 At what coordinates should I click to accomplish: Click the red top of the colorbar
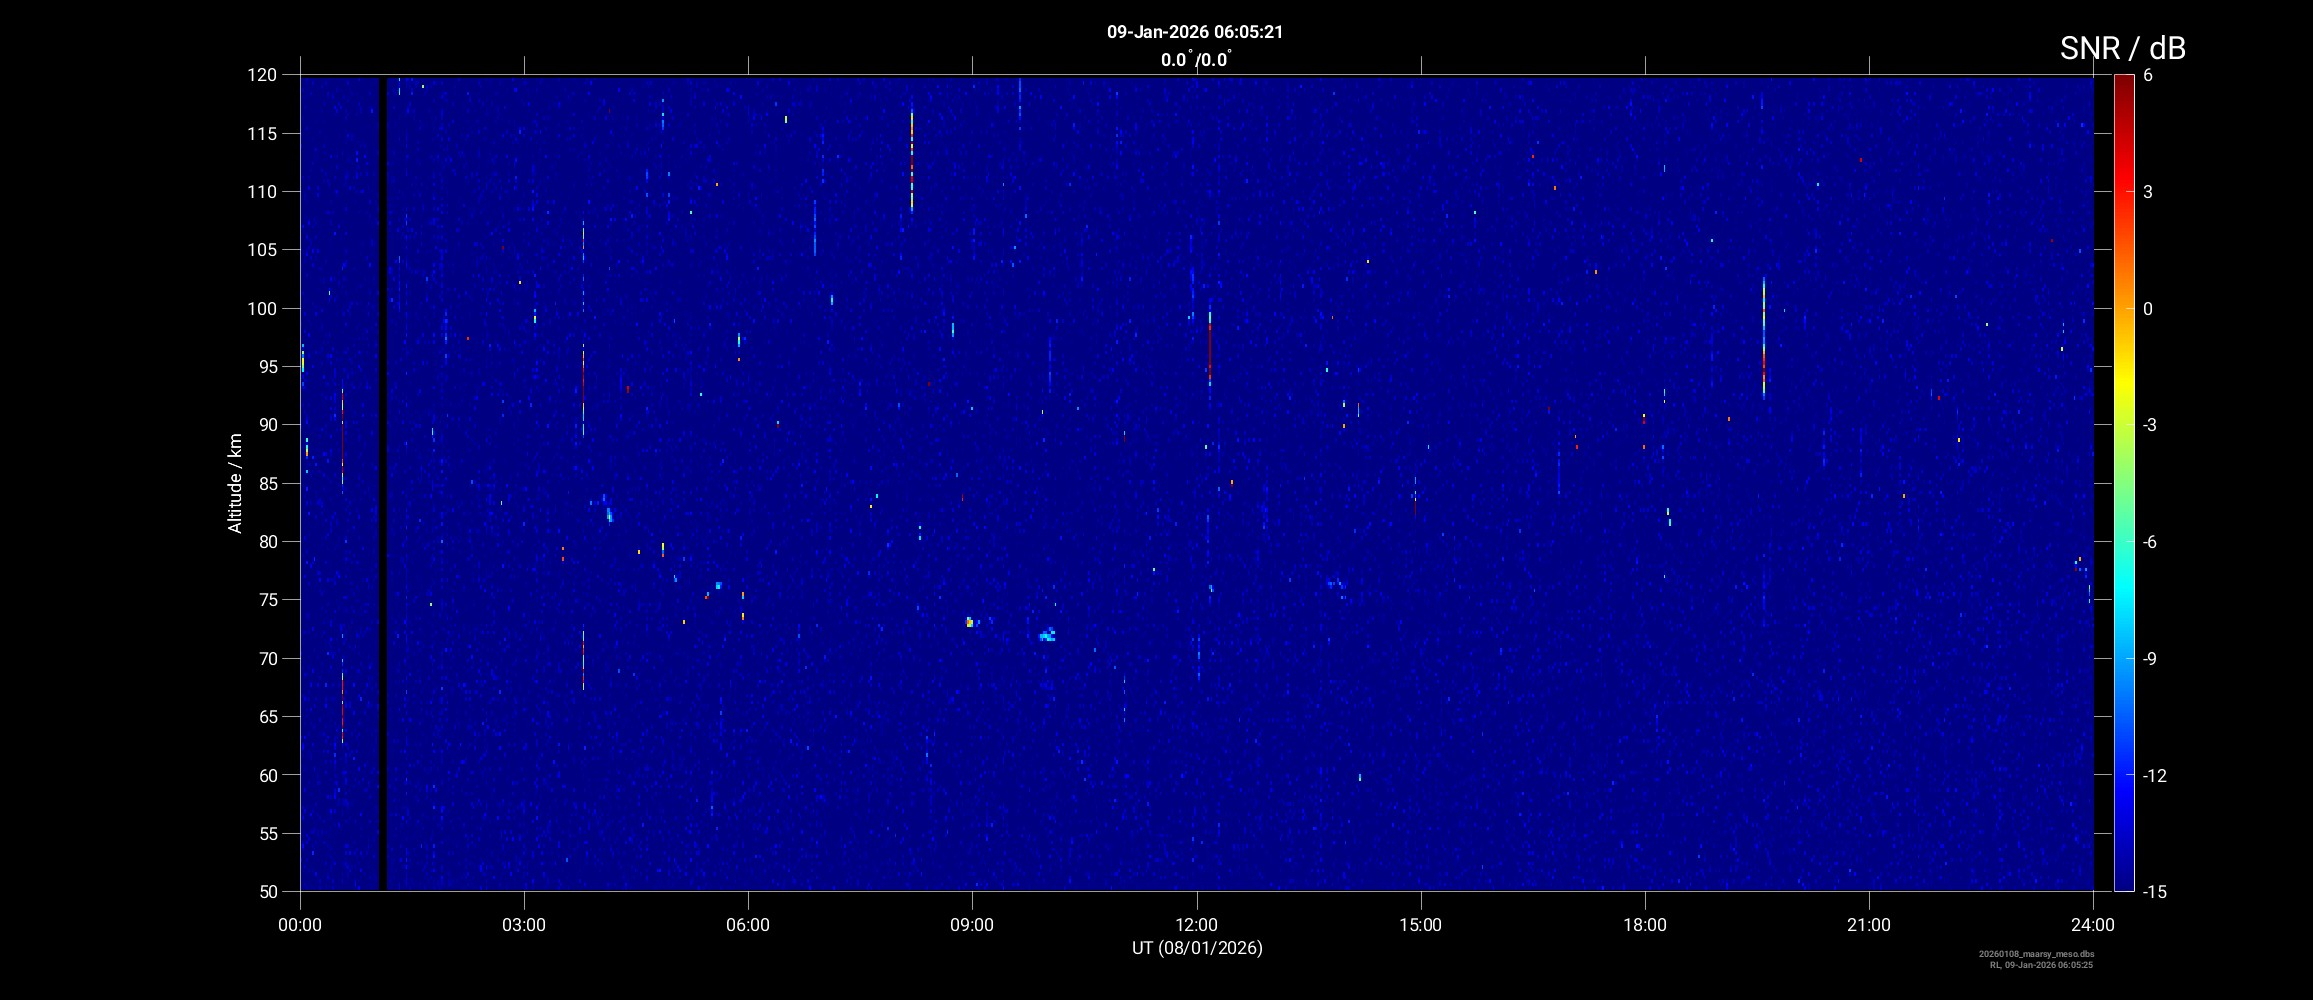(x=2123, y=82)
